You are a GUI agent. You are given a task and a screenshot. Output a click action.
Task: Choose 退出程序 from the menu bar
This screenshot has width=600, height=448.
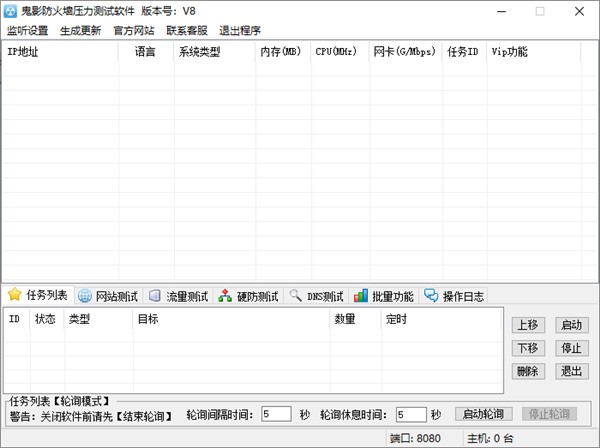[x=240, y=30]
